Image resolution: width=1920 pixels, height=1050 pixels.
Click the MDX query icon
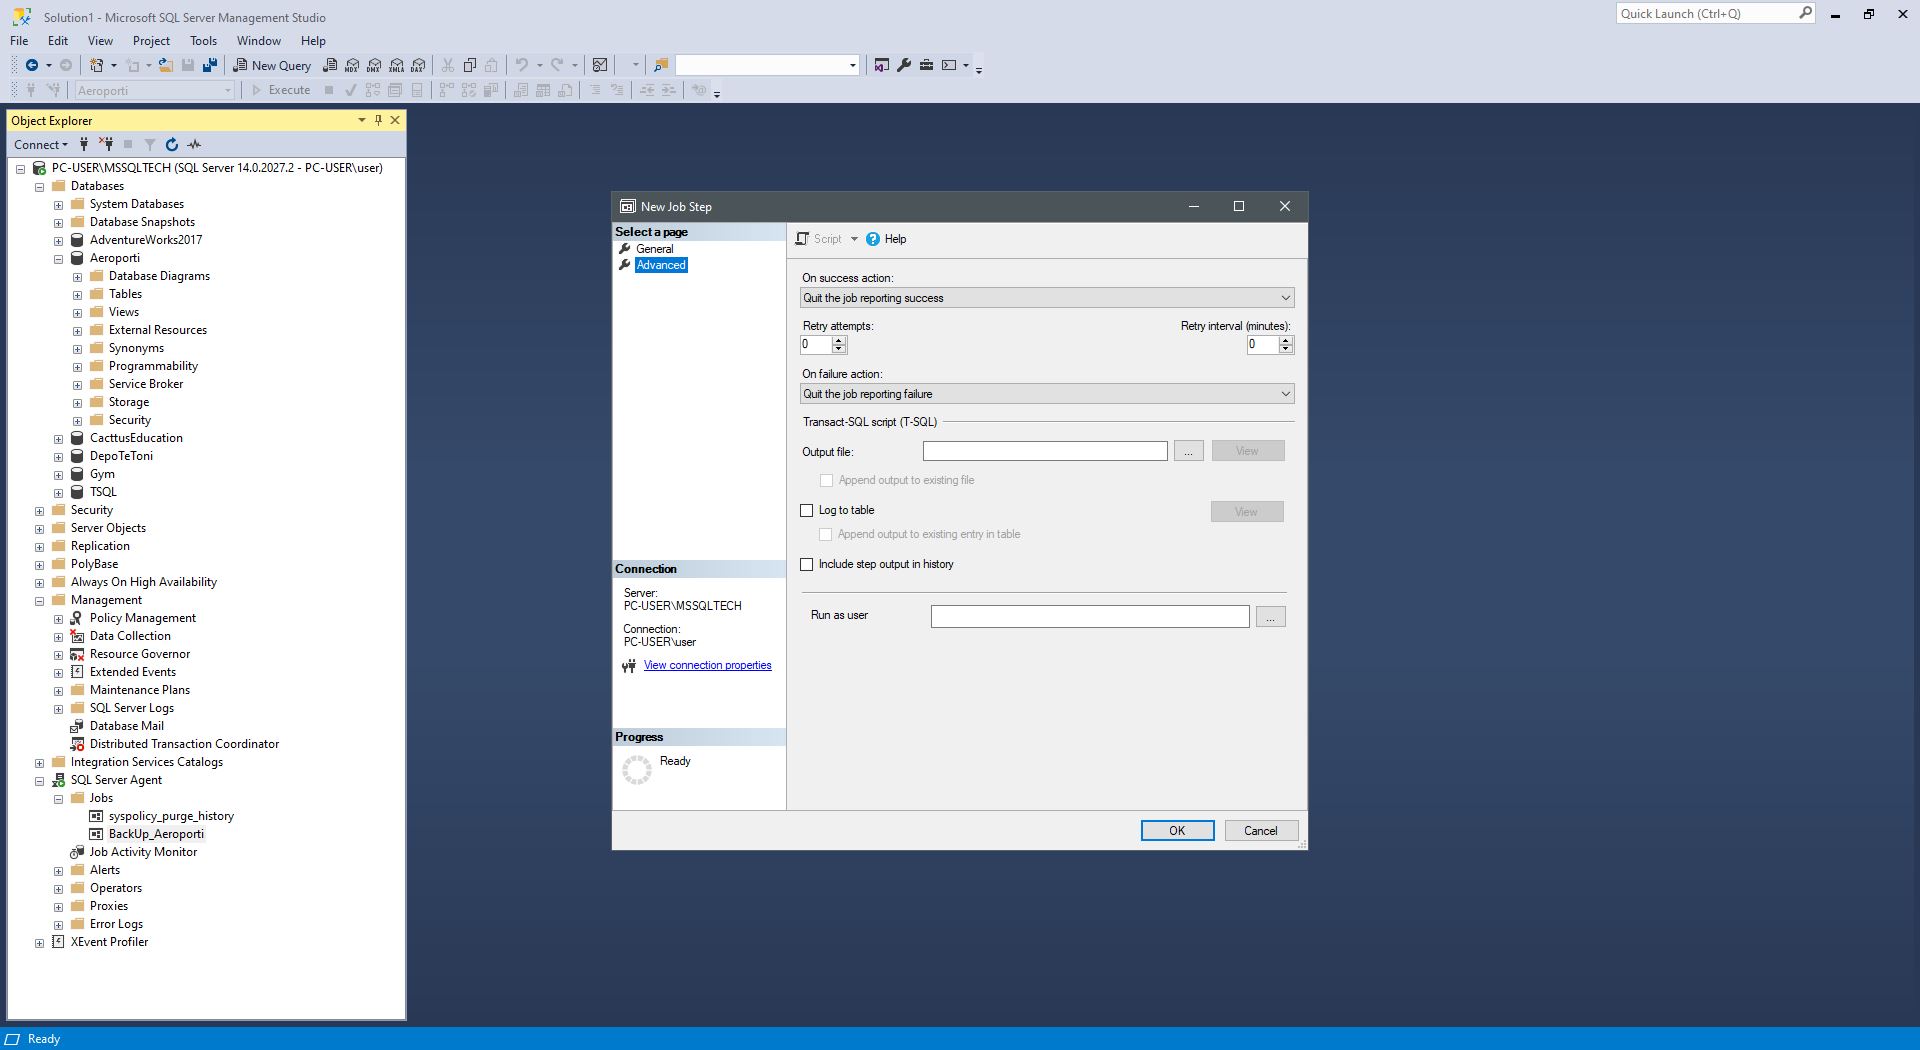(352, 65)
